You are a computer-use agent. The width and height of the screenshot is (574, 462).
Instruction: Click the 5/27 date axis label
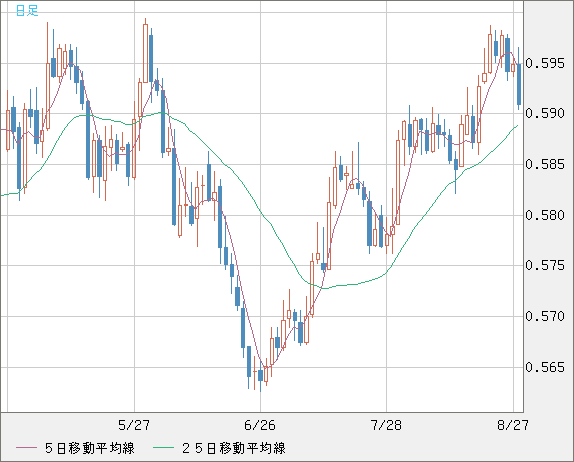tap(134, 425)
